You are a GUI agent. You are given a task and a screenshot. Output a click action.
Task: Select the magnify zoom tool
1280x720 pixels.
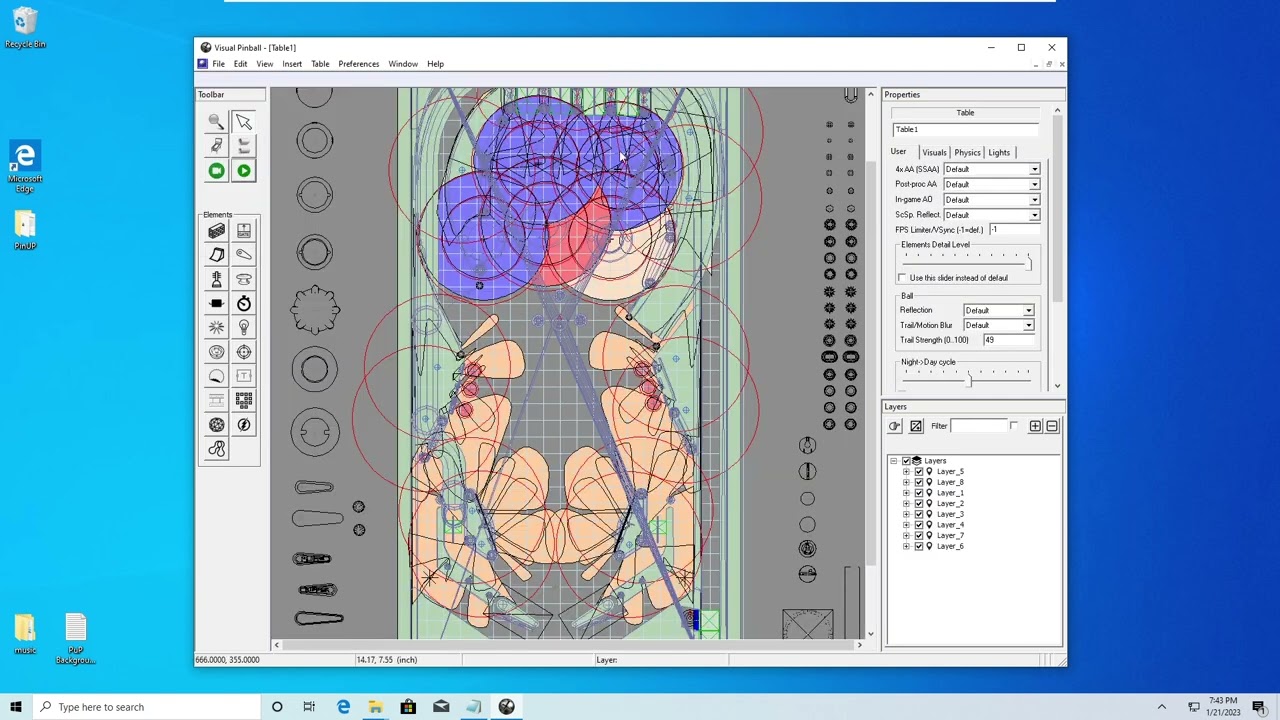click(x=216, y=121)
